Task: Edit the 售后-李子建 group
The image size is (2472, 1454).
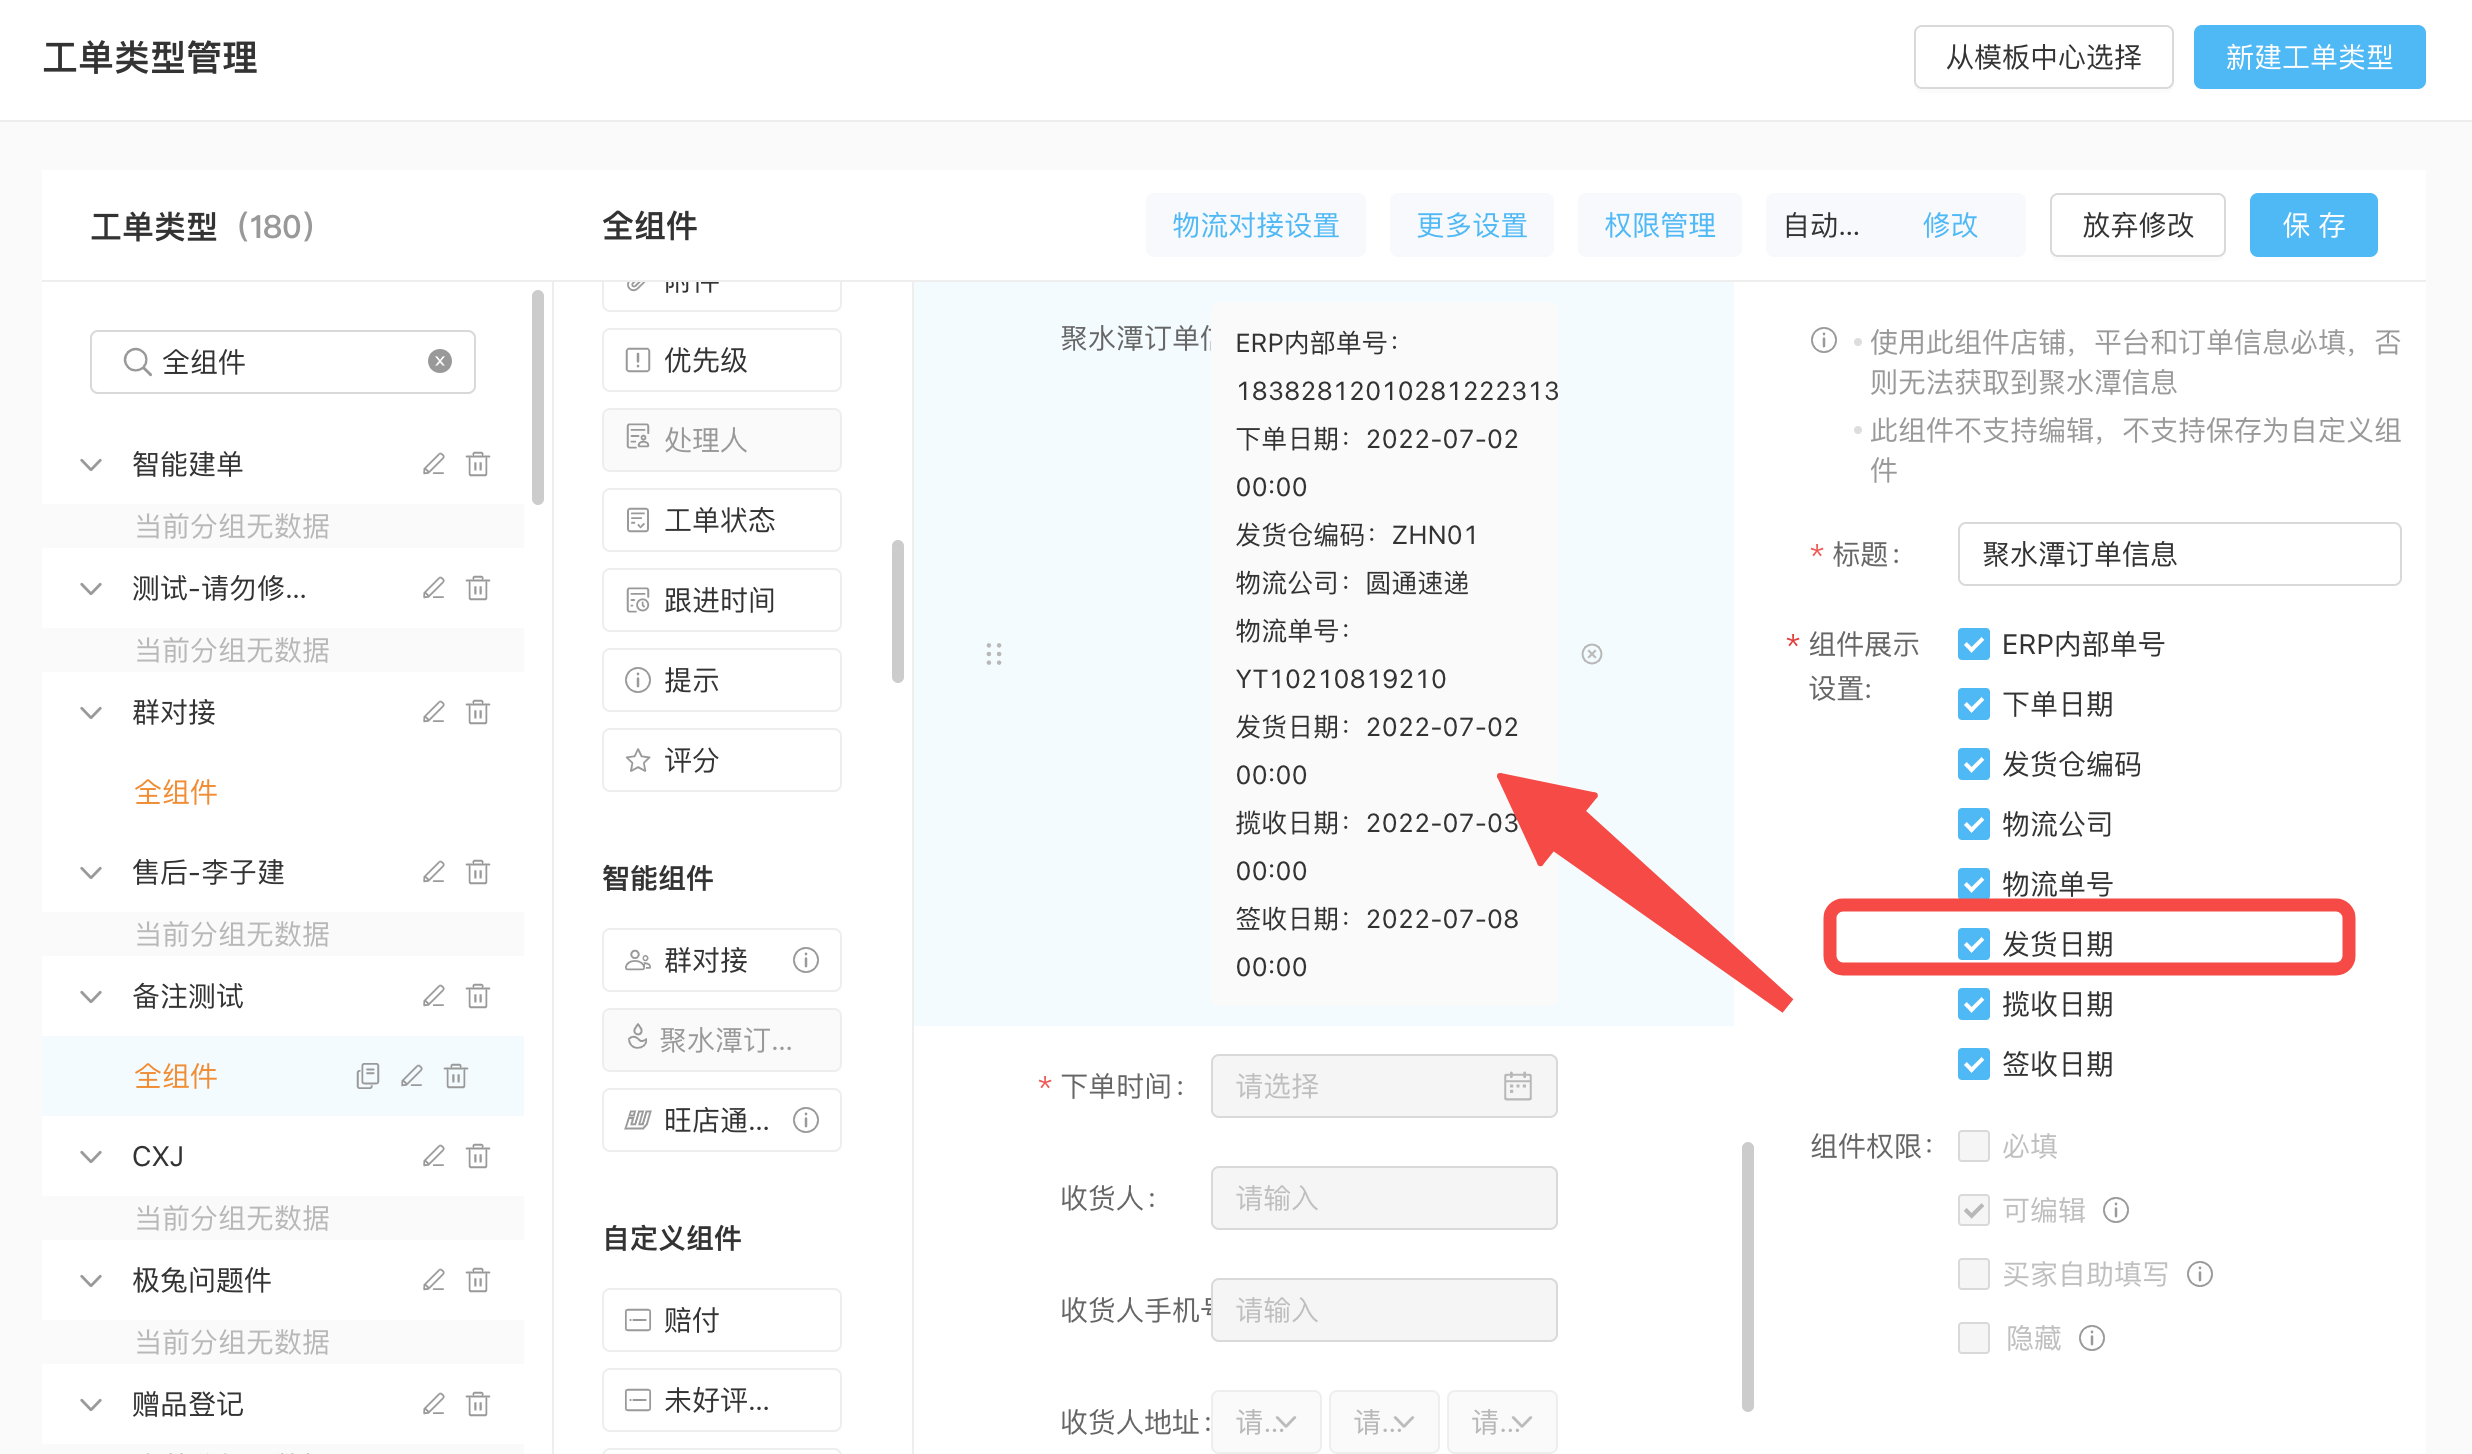Action: 433,872
